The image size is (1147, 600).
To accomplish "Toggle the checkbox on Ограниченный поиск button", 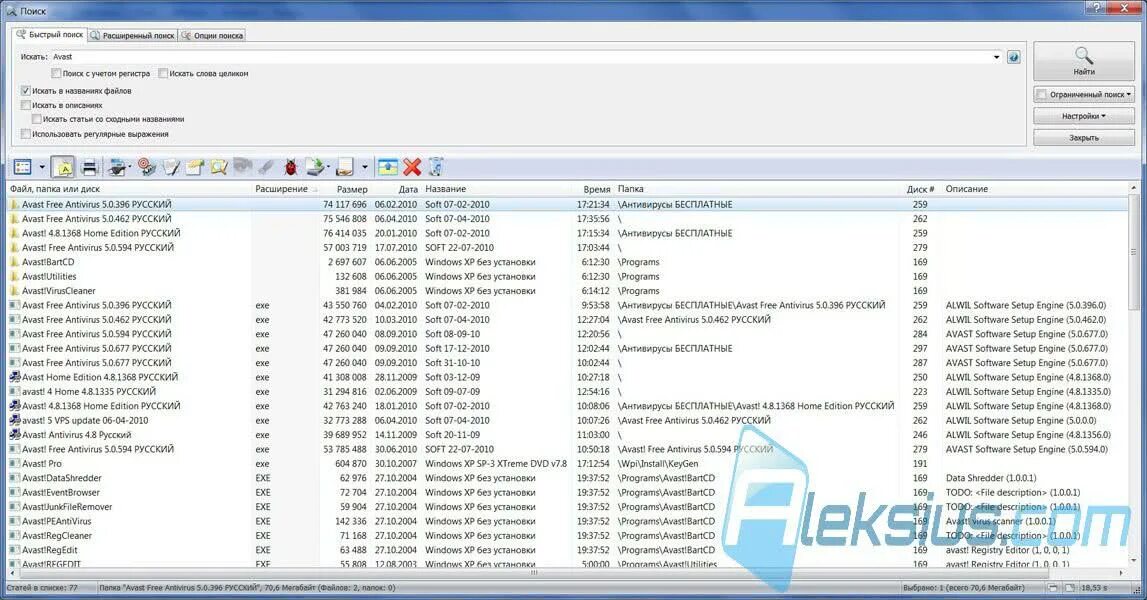I will tap(1042, 94).
